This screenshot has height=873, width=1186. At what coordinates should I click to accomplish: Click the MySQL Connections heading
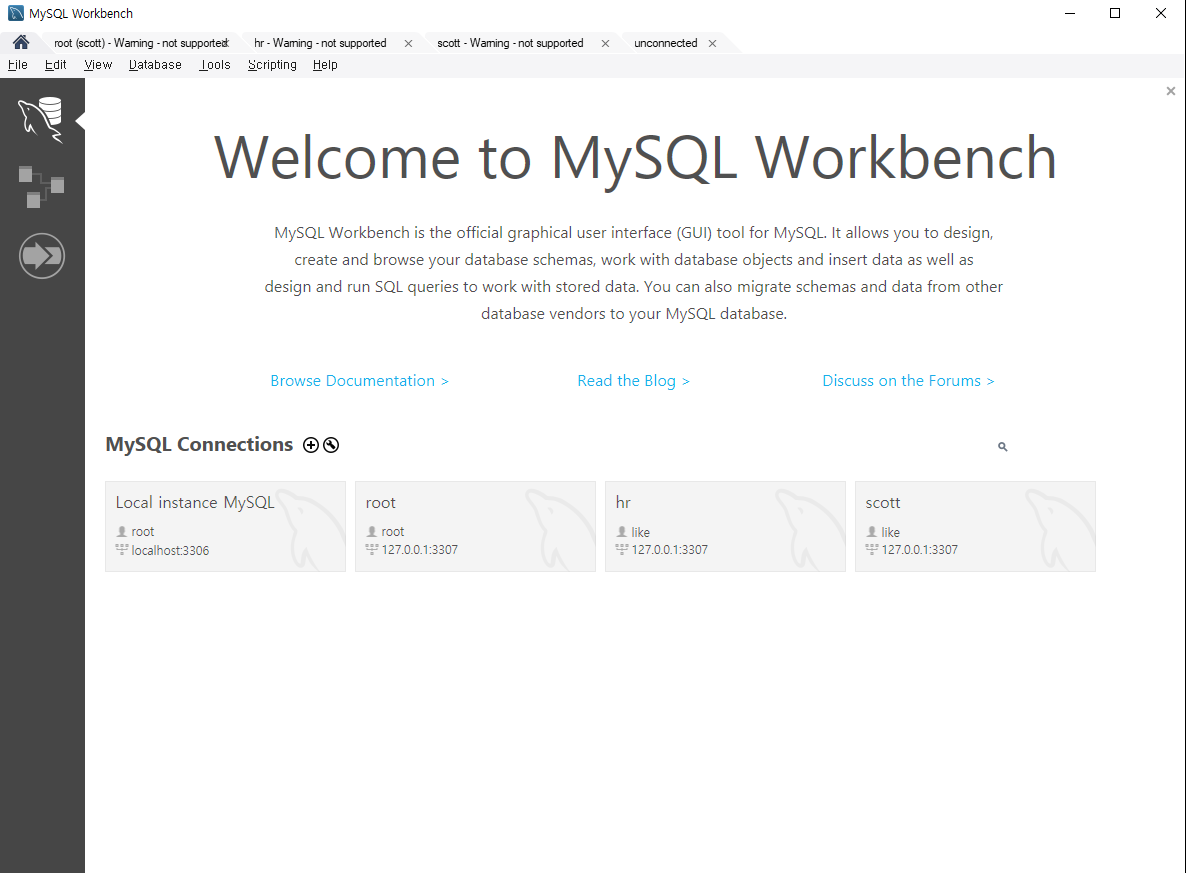(199, 444)
